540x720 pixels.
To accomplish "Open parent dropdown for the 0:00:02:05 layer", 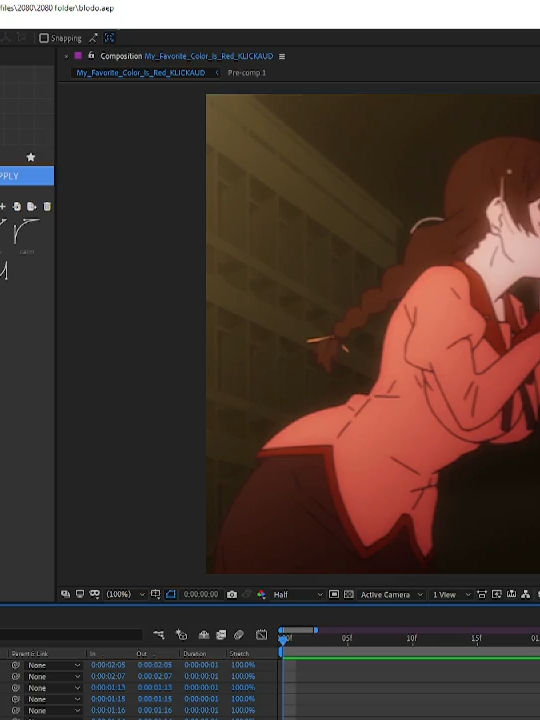I will [x=53, y=665].
